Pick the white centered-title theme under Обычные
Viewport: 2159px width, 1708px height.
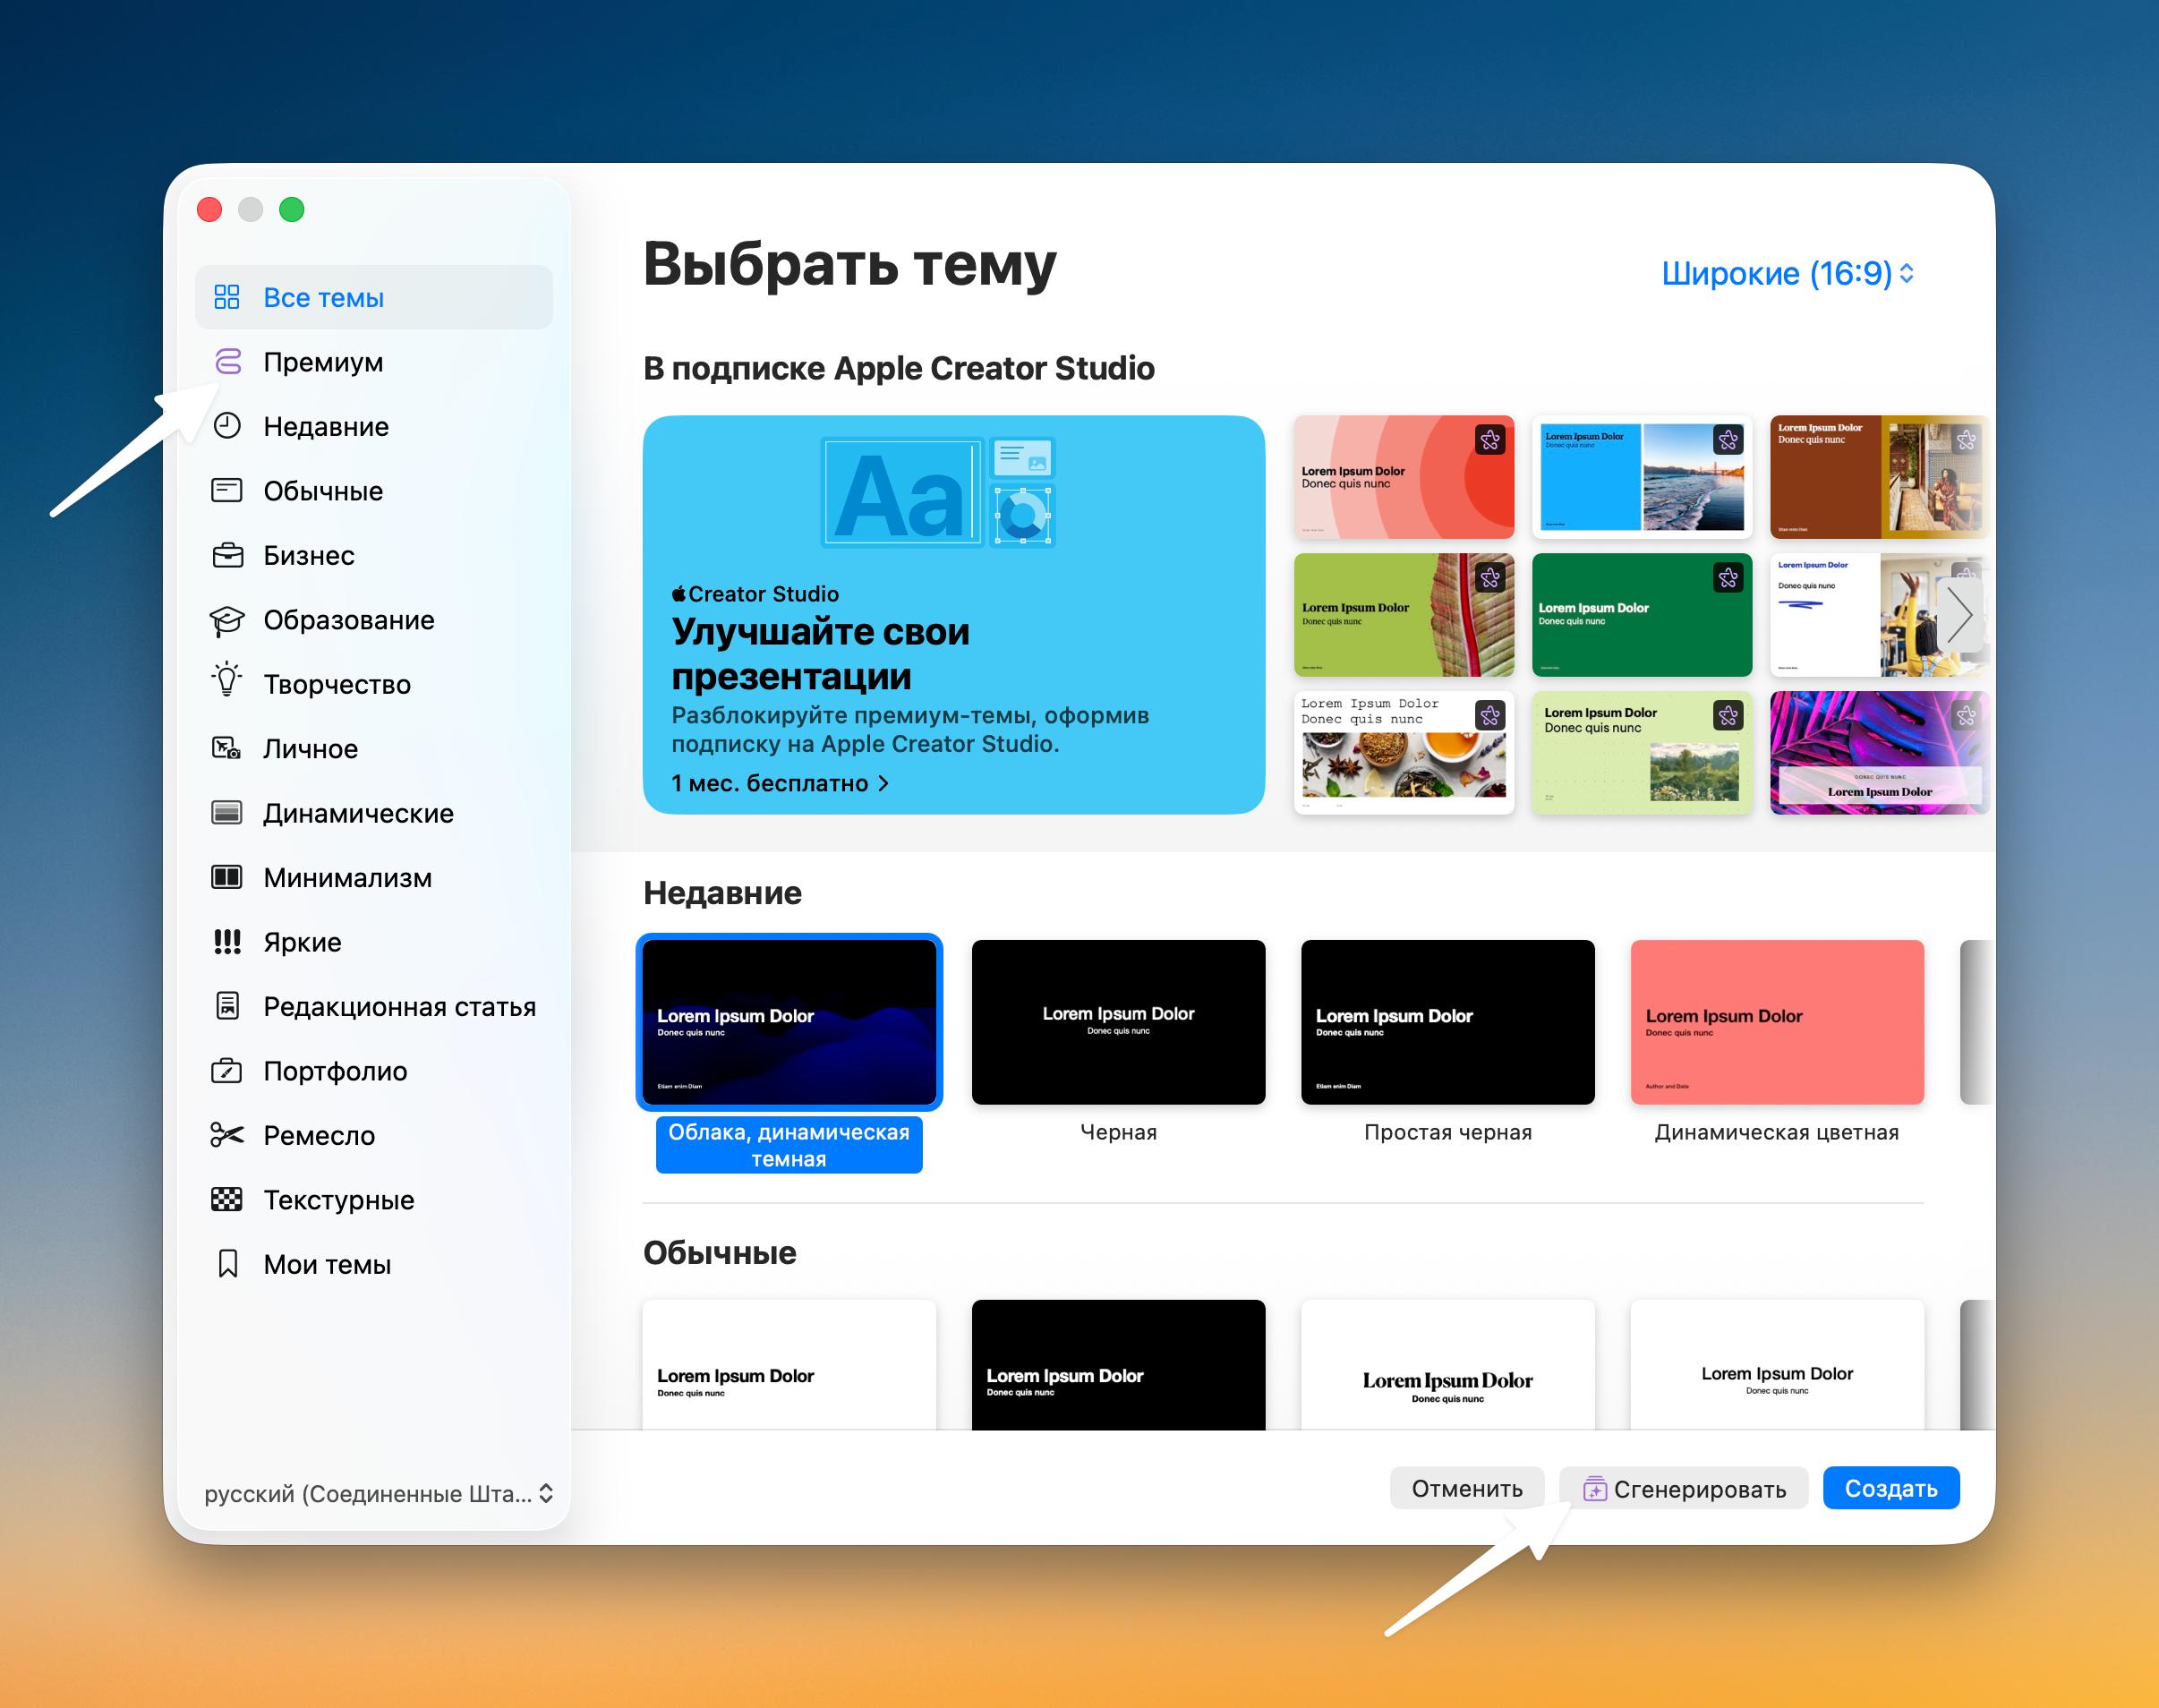[x=1777, y=1365]
